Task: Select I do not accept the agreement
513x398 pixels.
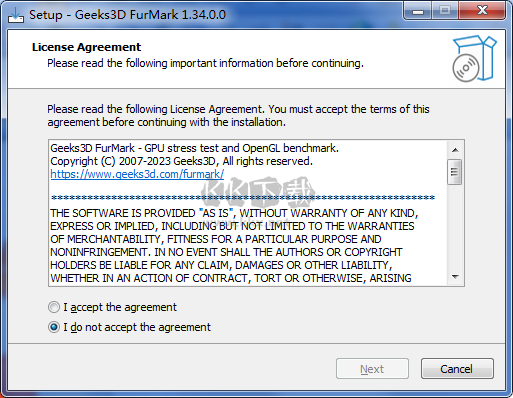Action: tap(54, 327)
